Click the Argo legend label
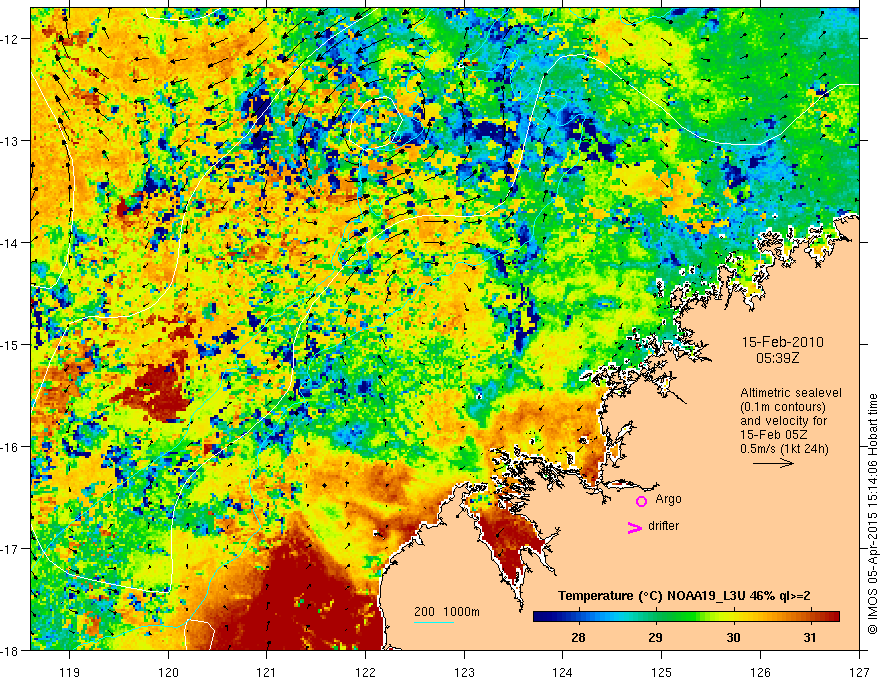This screenshot has height=680, width=880. point(668,499)
